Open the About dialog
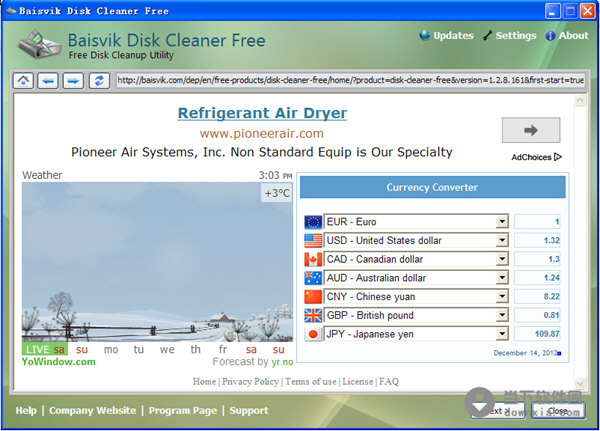This screenshot has height=431, width=600. click(x=567, y=36)
